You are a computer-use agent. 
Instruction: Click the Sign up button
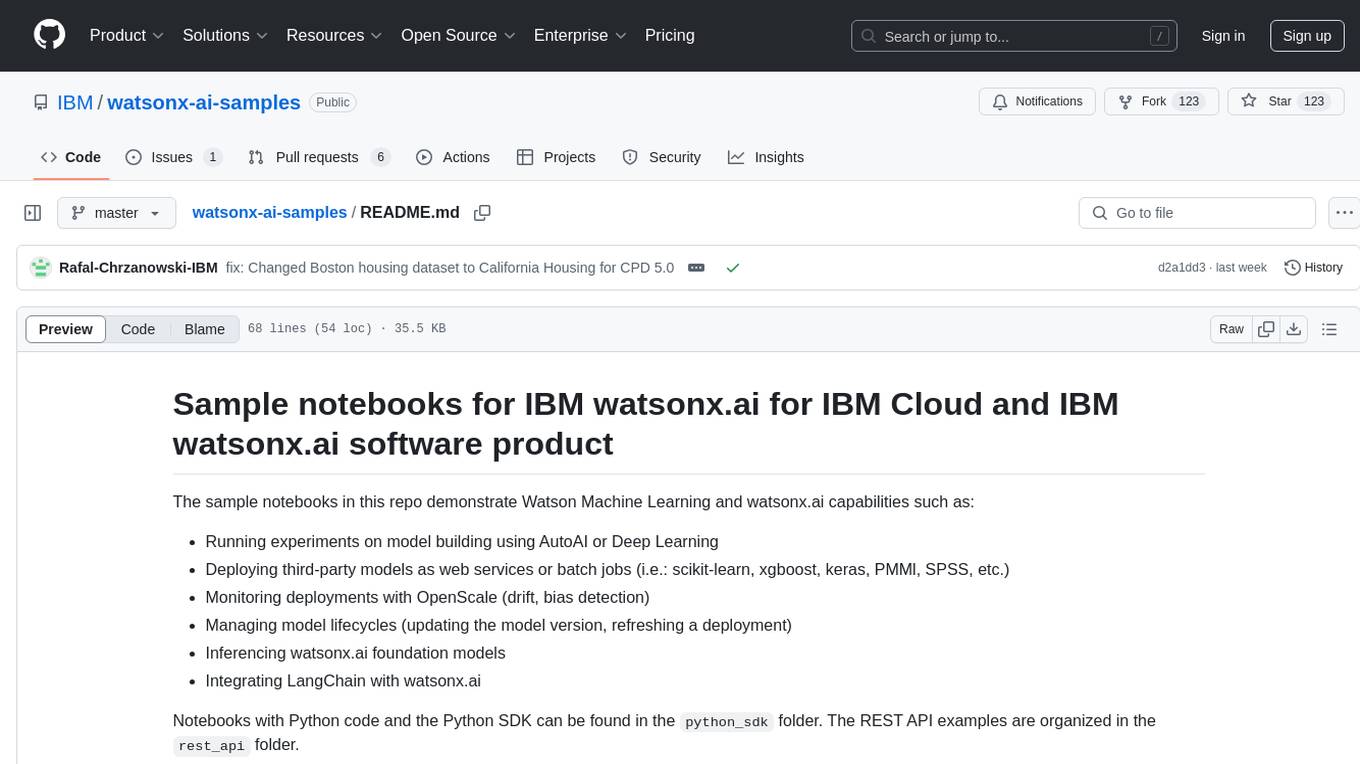click(x=1307, y=36)
